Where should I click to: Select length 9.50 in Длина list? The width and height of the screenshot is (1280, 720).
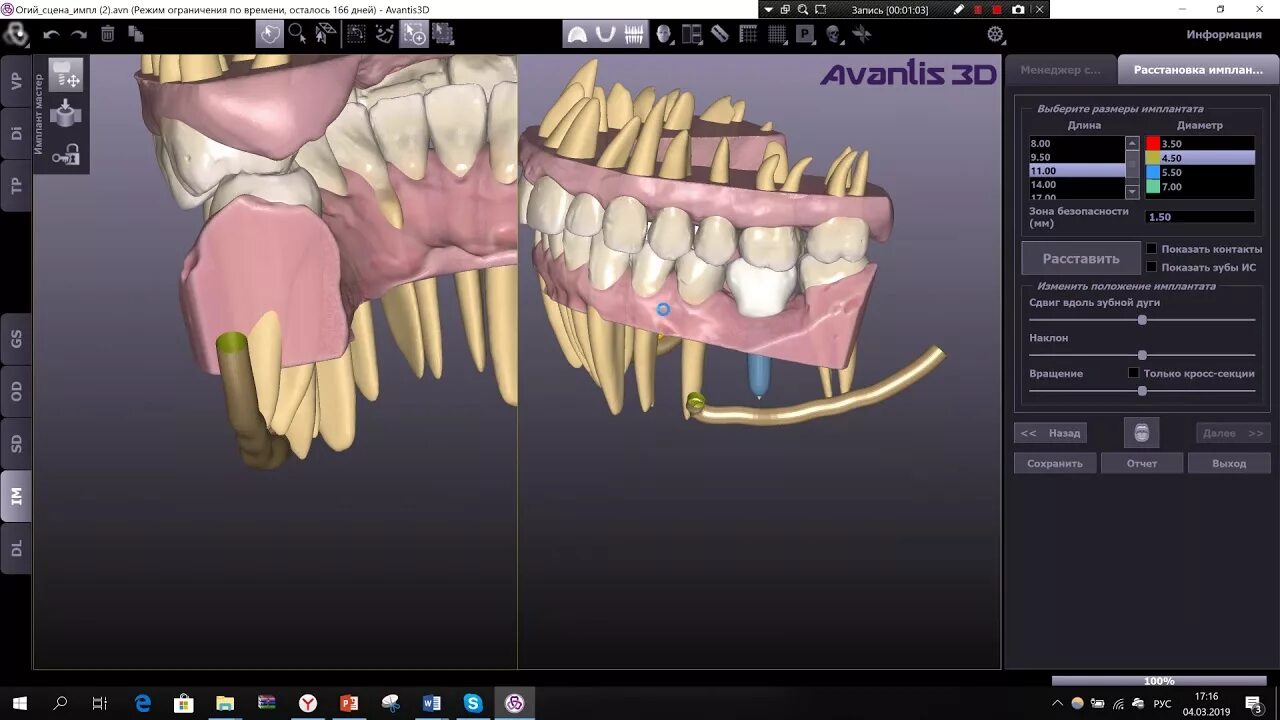[1077, 157]
